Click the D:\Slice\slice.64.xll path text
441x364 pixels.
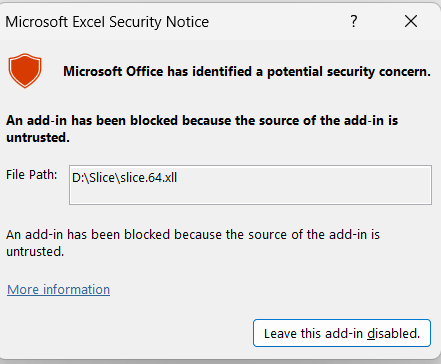coord(124,177)
